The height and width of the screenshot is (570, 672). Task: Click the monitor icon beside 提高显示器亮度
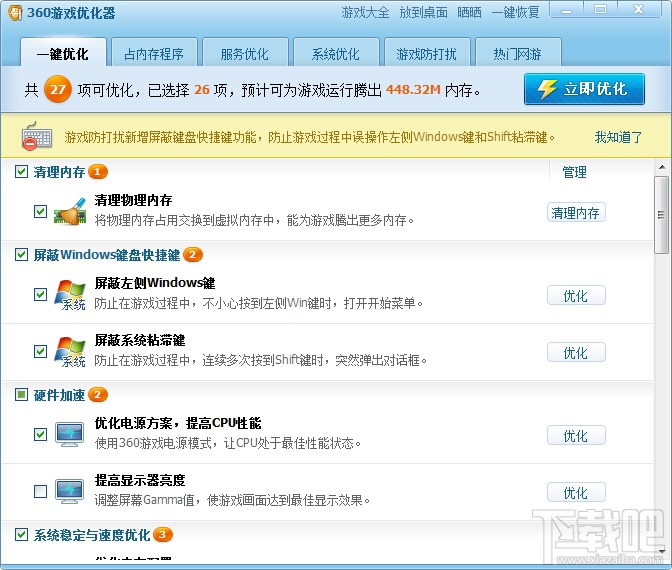69,492
